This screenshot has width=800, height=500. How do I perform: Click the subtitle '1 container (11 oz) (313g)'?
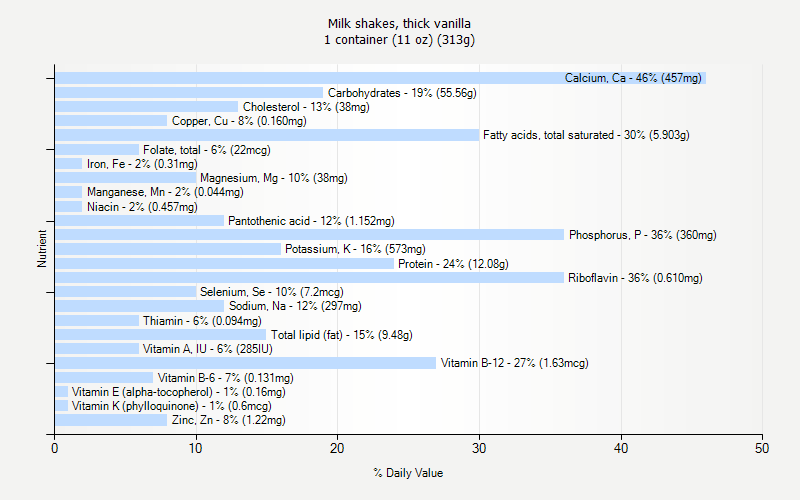(x=399, y=40)
